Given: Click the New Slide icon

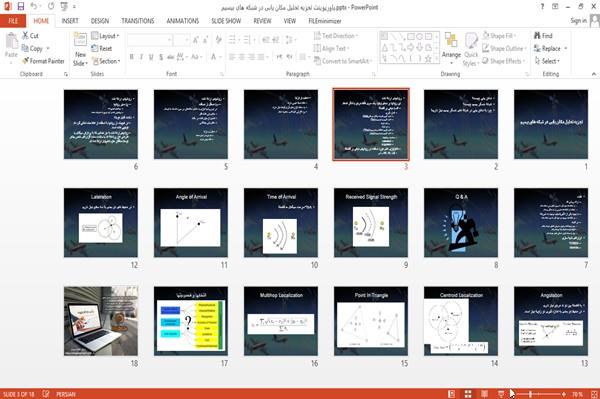Looking at the screenshot, I should pos(80,40).
